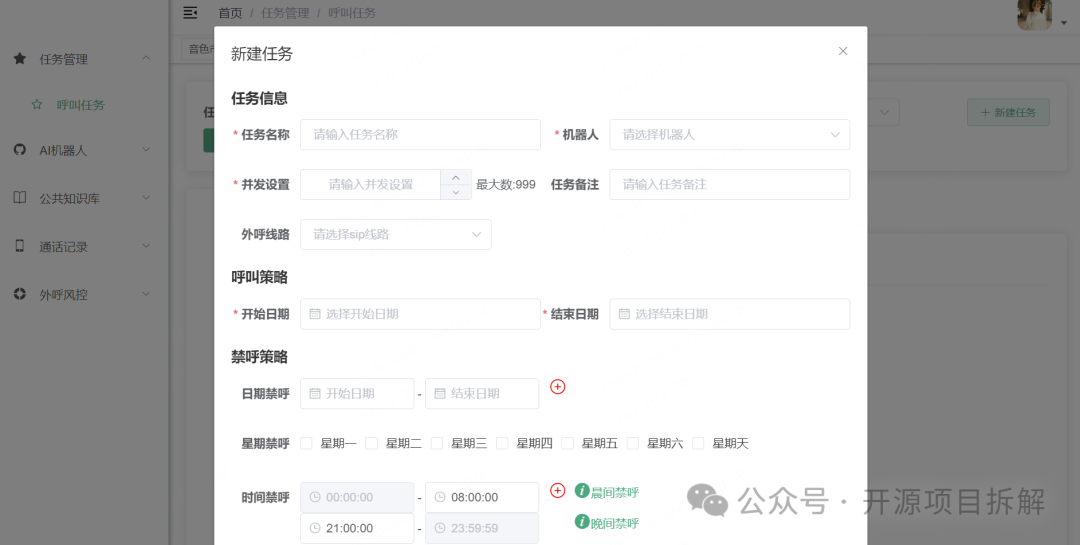Click 呼叫任务 in the breadcrumb
Screen dimensions: 1080x545
point(352,13)
